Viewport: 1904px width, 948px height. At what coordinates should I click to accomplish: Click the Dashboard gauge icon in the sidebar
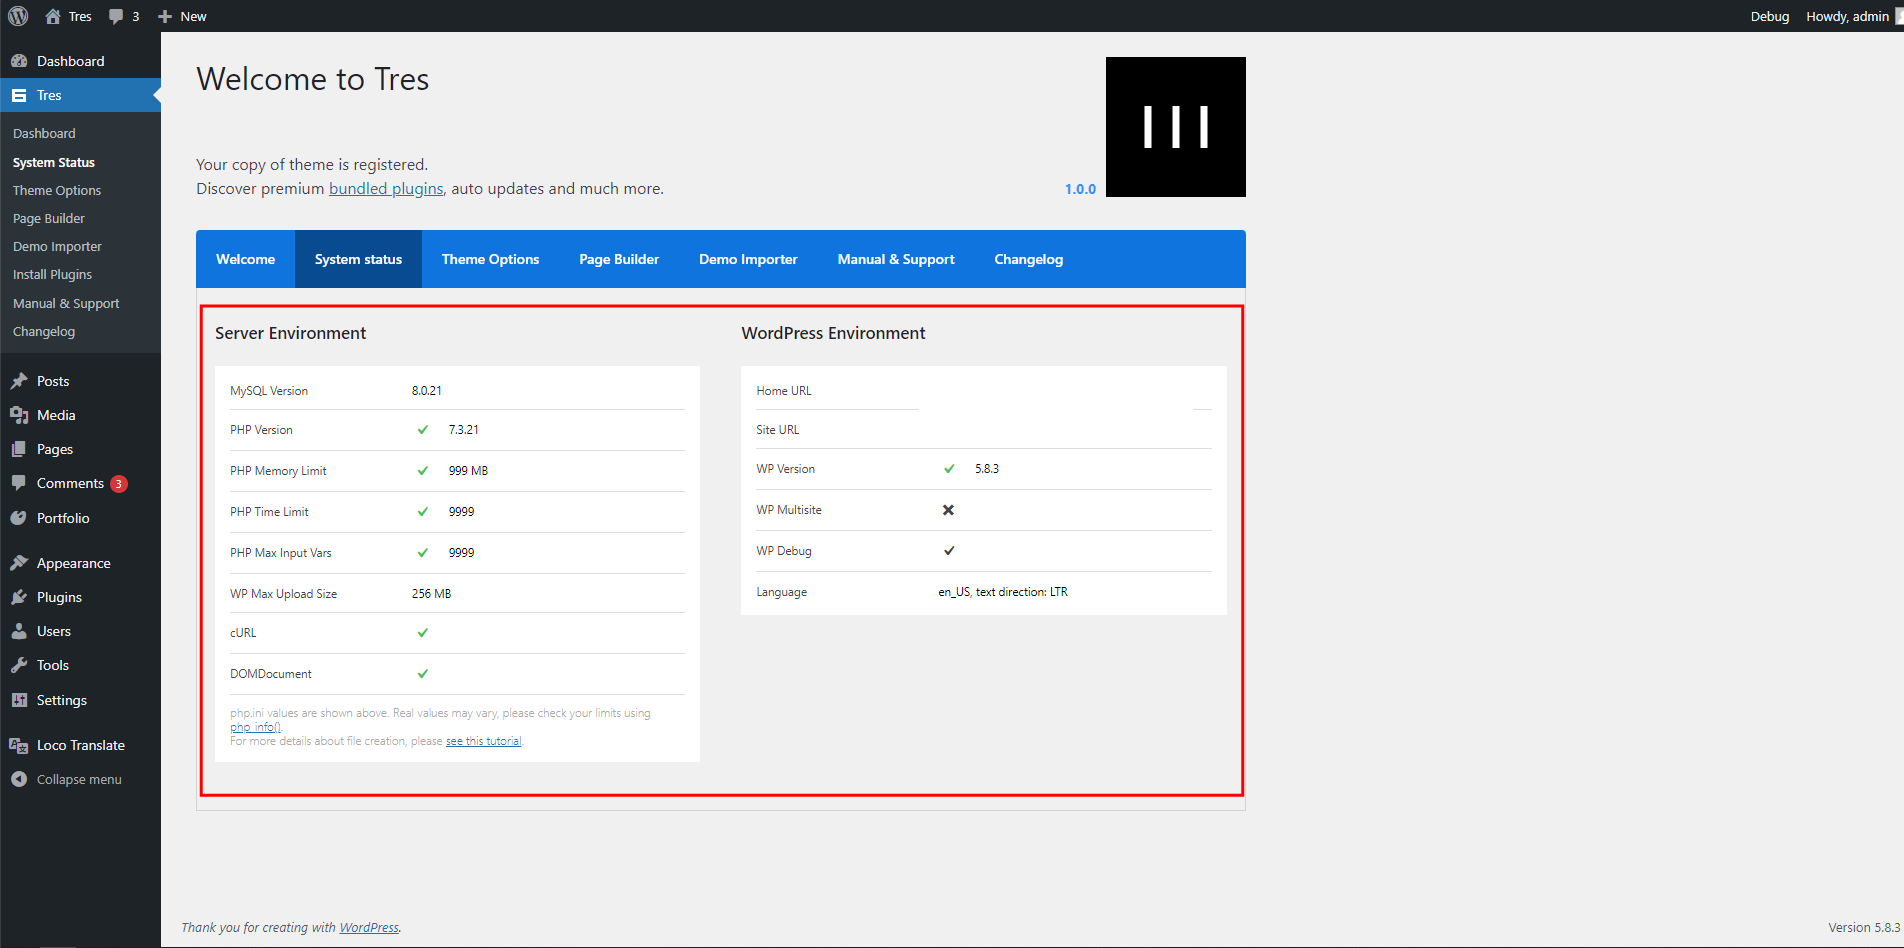click(19, 61)
